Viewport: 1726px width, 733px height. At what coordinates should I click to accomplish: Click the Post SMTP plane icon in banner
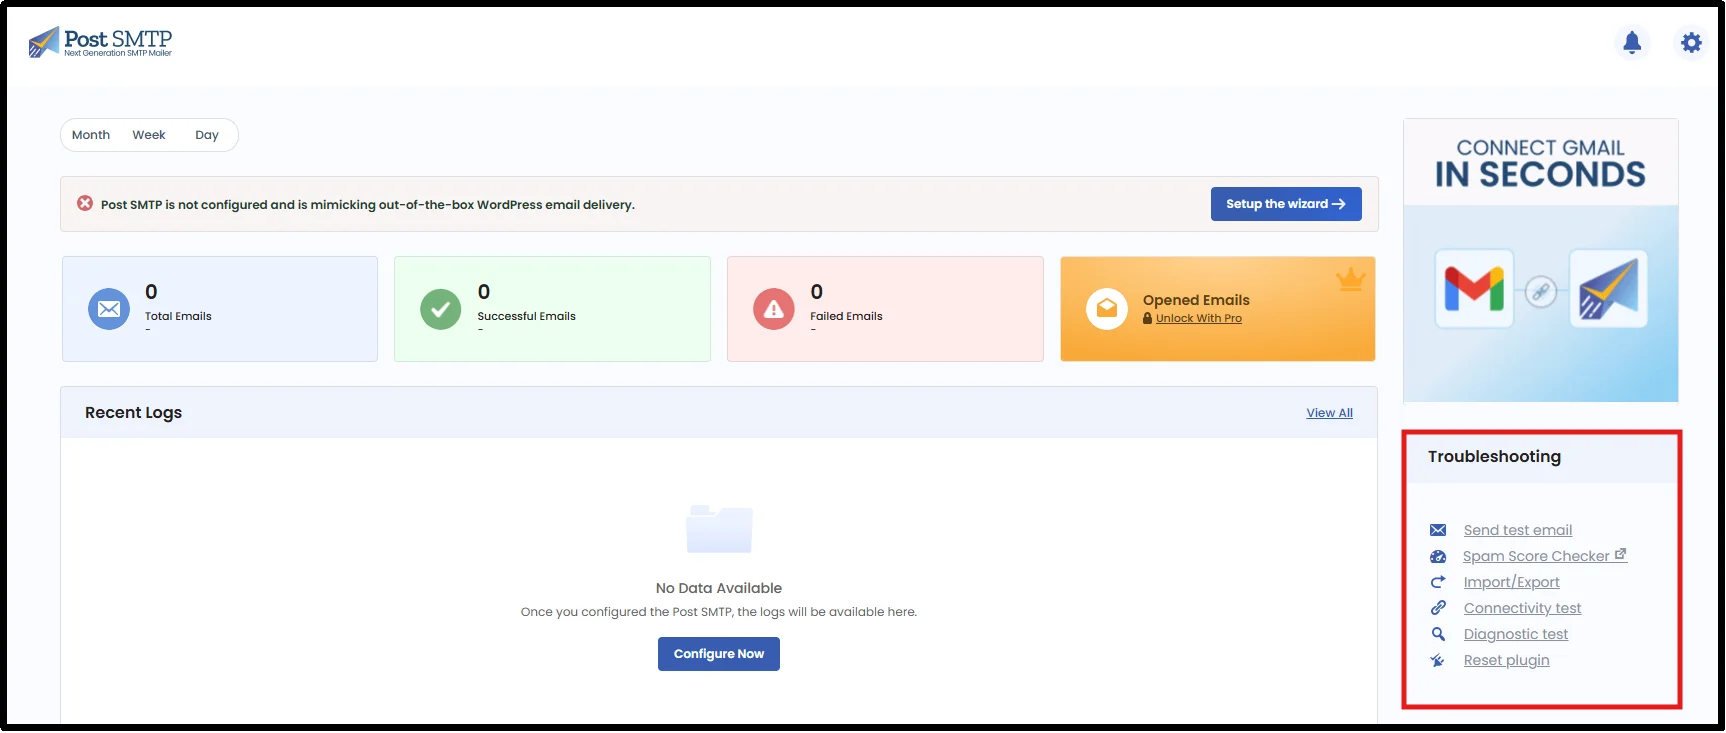click(1608, 289)
